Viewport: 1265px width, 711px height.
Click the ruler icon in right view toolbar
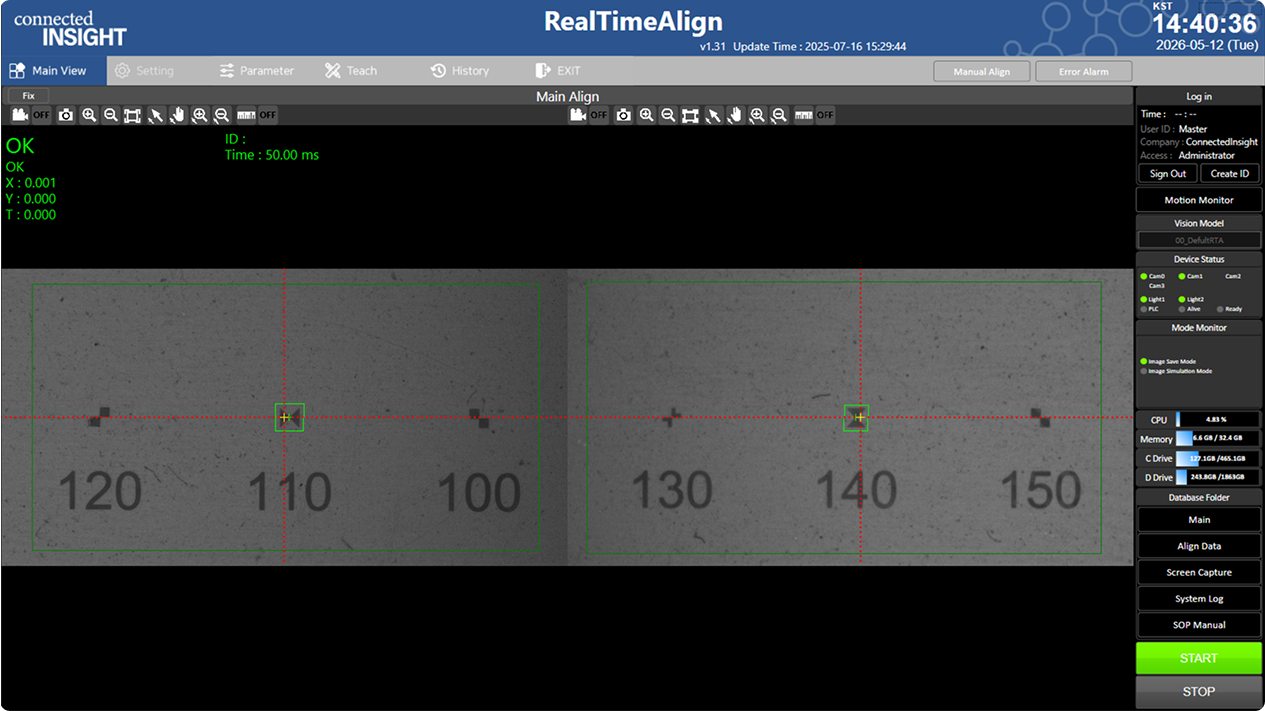pos(804,115)
